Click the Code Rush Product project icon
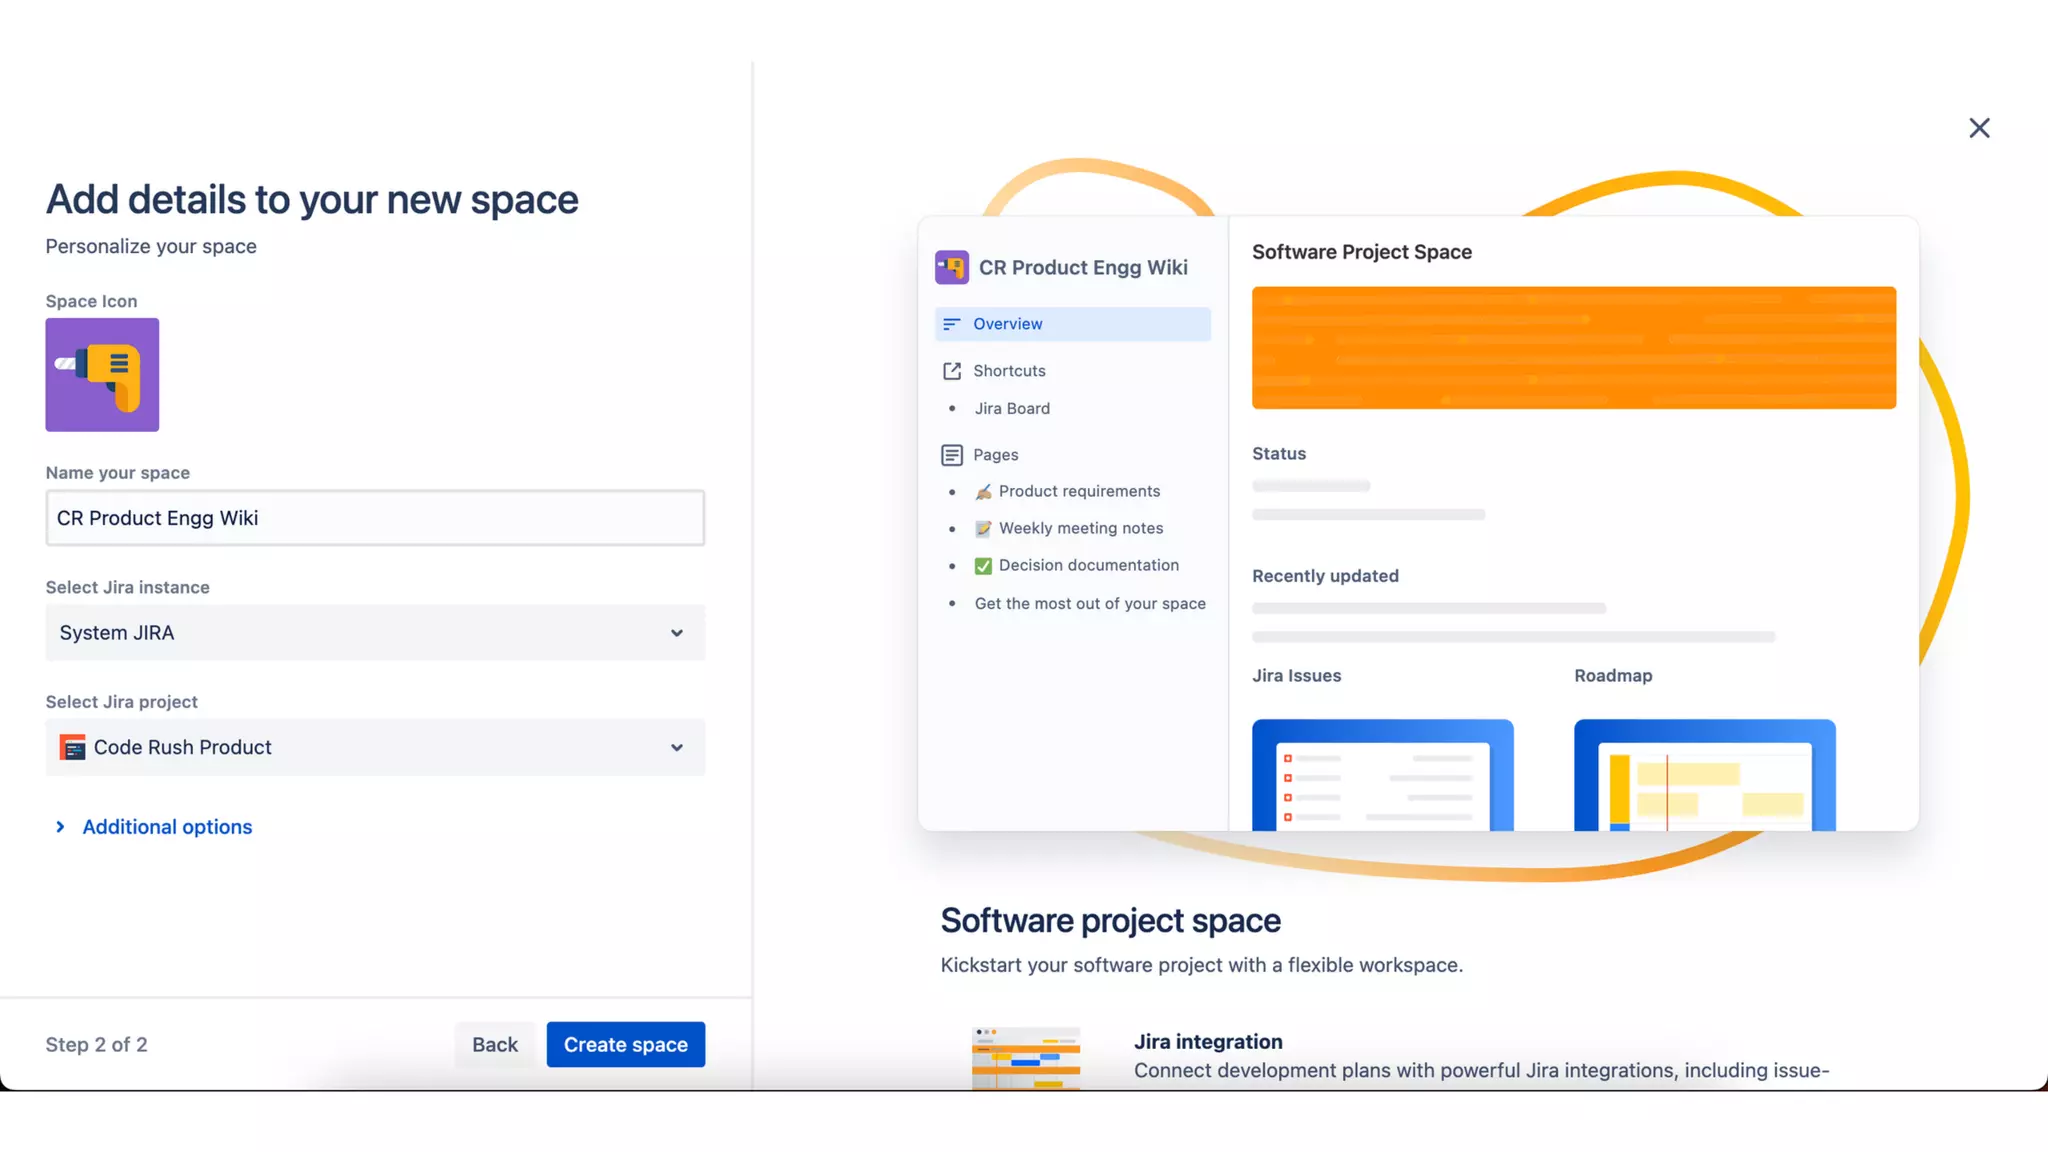2048x1152 pixels. coord(73,747)
